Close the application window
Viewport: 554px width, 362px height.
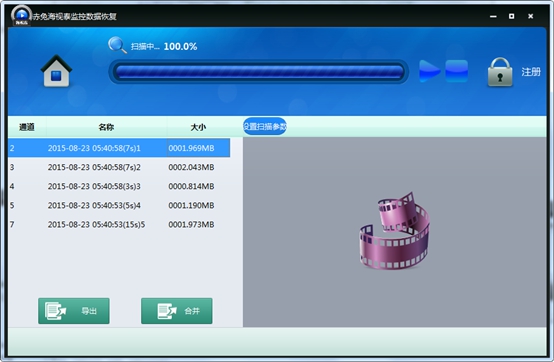(x=530, y=16)
